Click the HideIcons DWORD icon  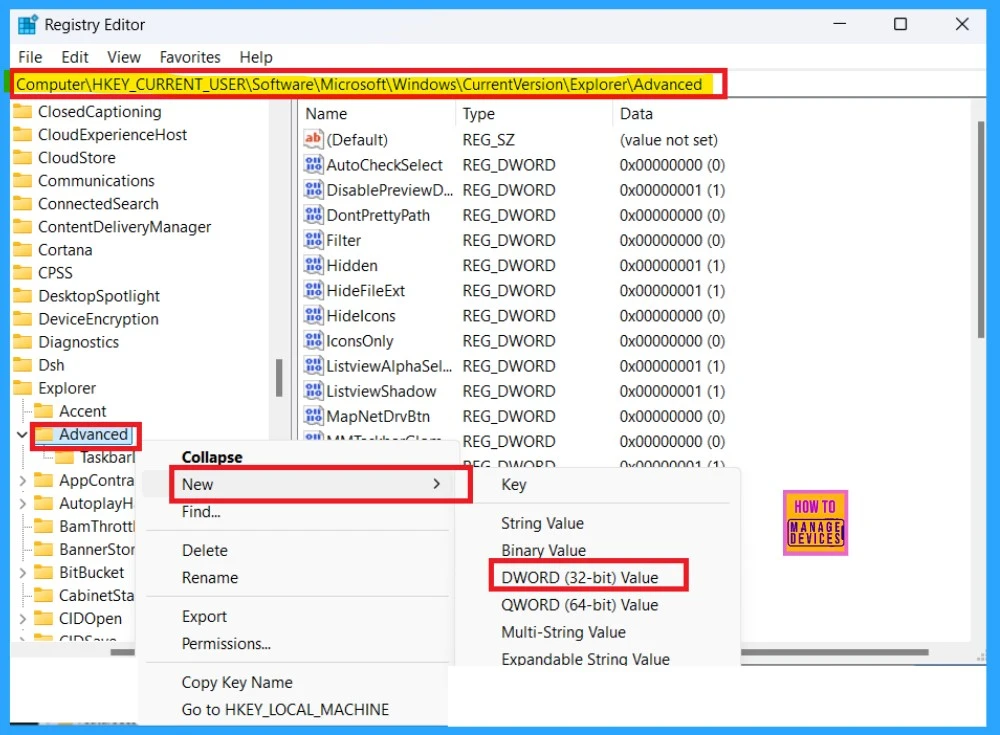click(x=313, y=315)
